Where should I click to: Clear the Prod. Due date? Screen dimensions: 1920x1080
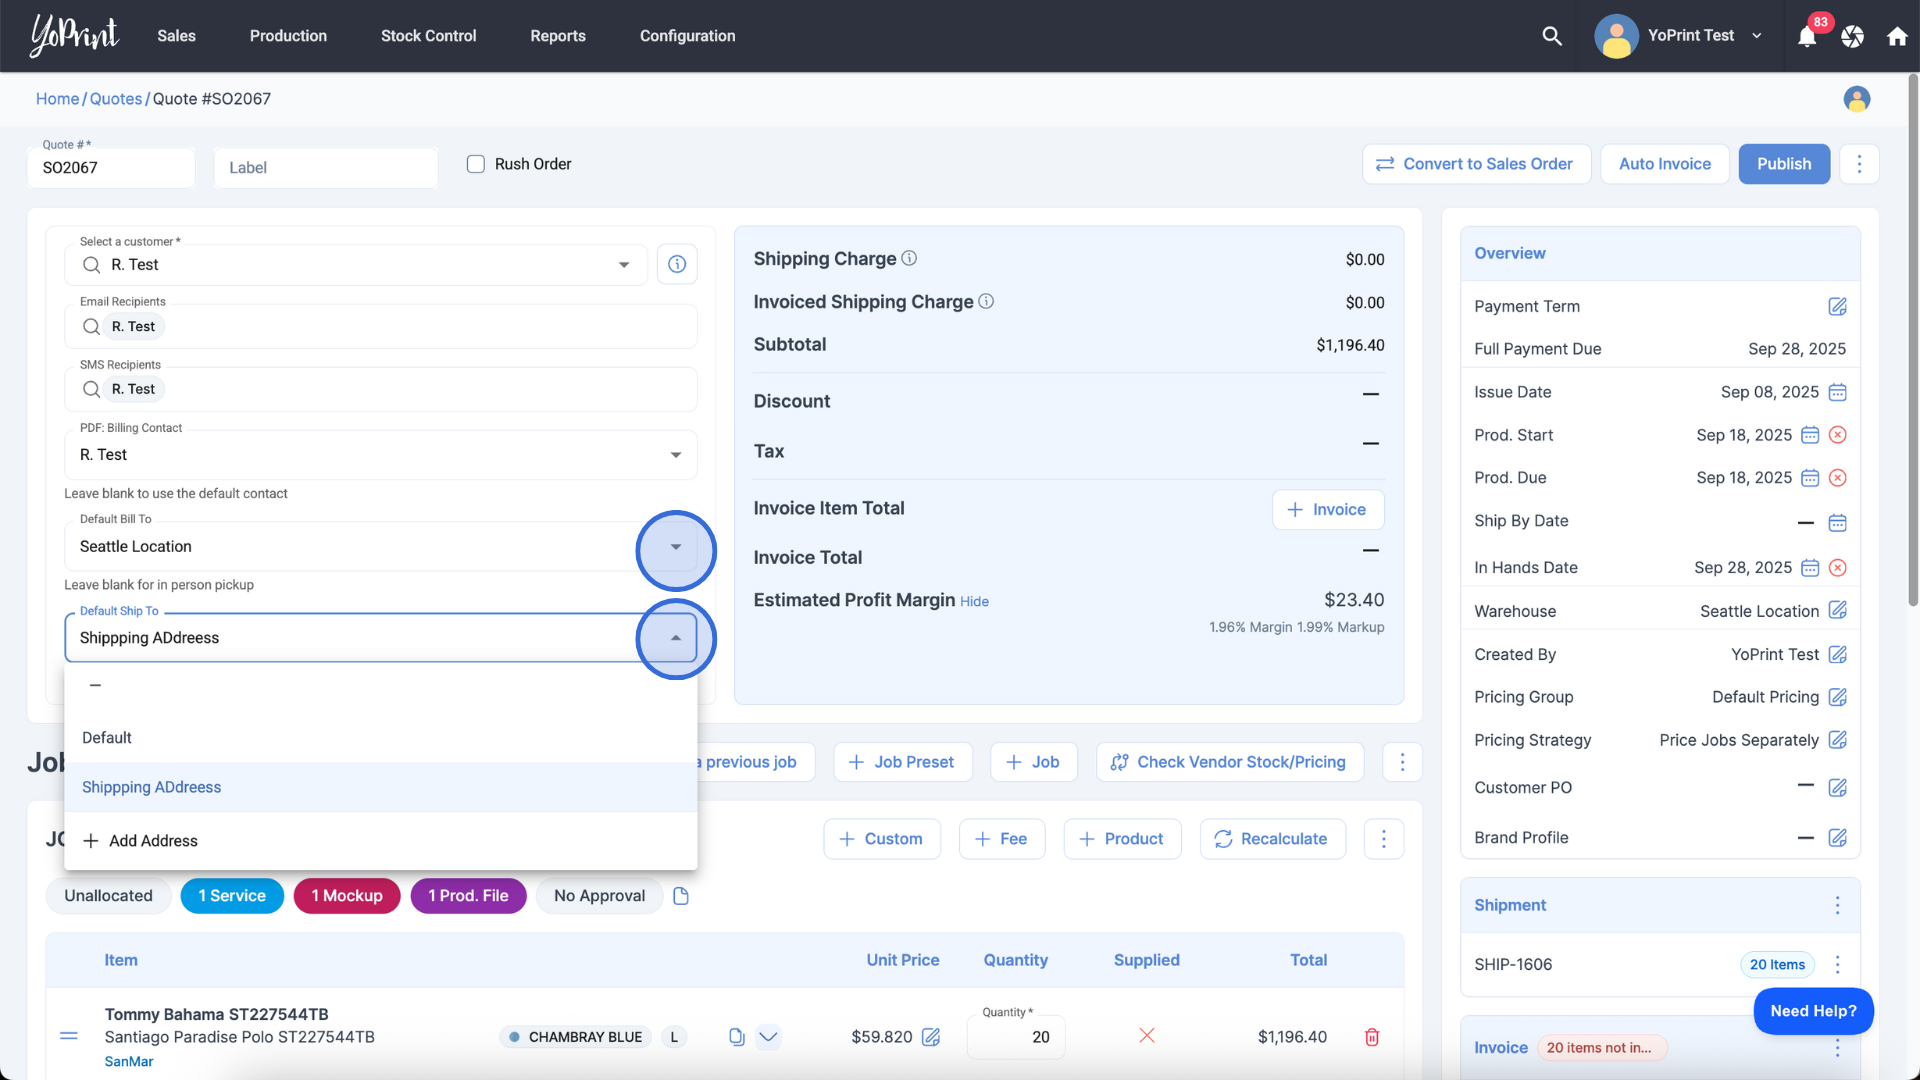pos(1837,478)
